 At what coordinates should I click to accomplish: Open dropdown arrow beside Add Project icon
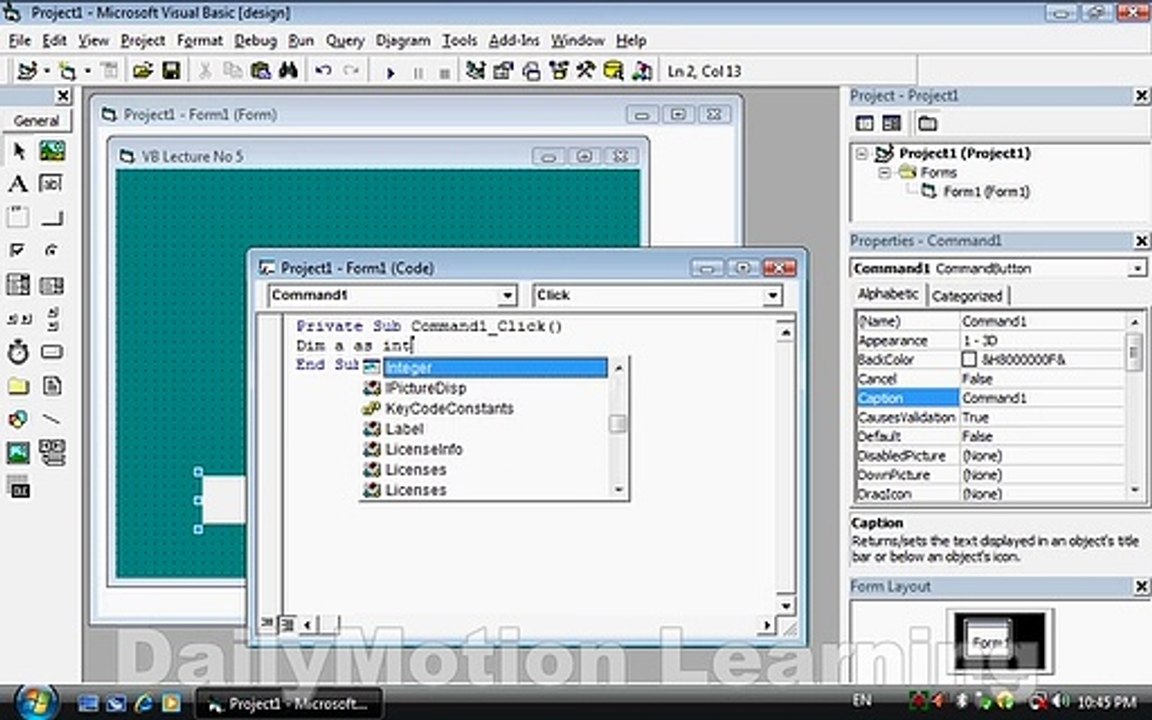pos(46,71)
